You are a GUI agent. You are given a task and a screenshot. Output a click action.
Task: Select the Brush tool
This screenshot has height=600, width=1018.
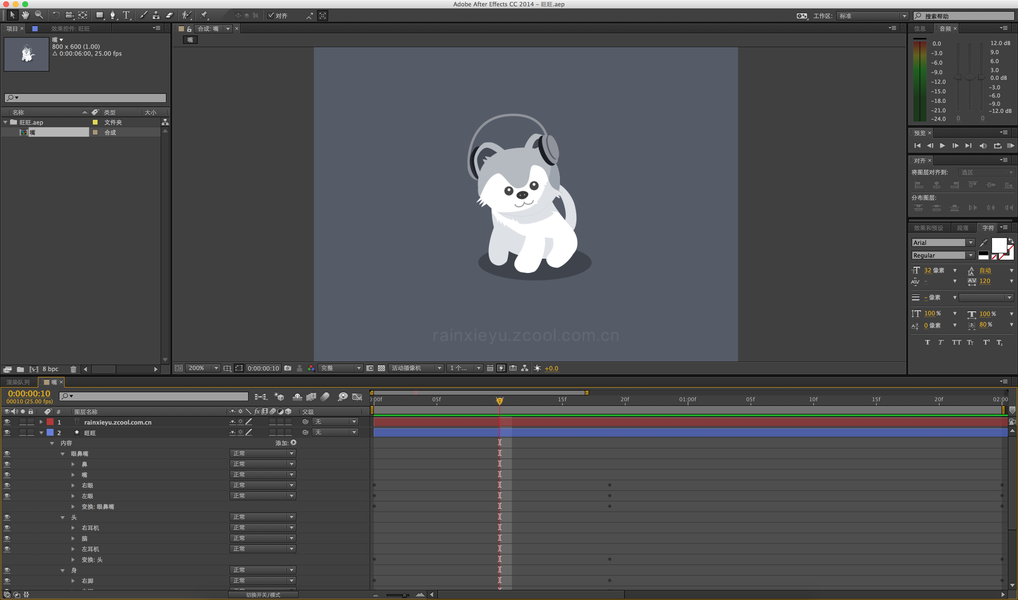point(143,16)
